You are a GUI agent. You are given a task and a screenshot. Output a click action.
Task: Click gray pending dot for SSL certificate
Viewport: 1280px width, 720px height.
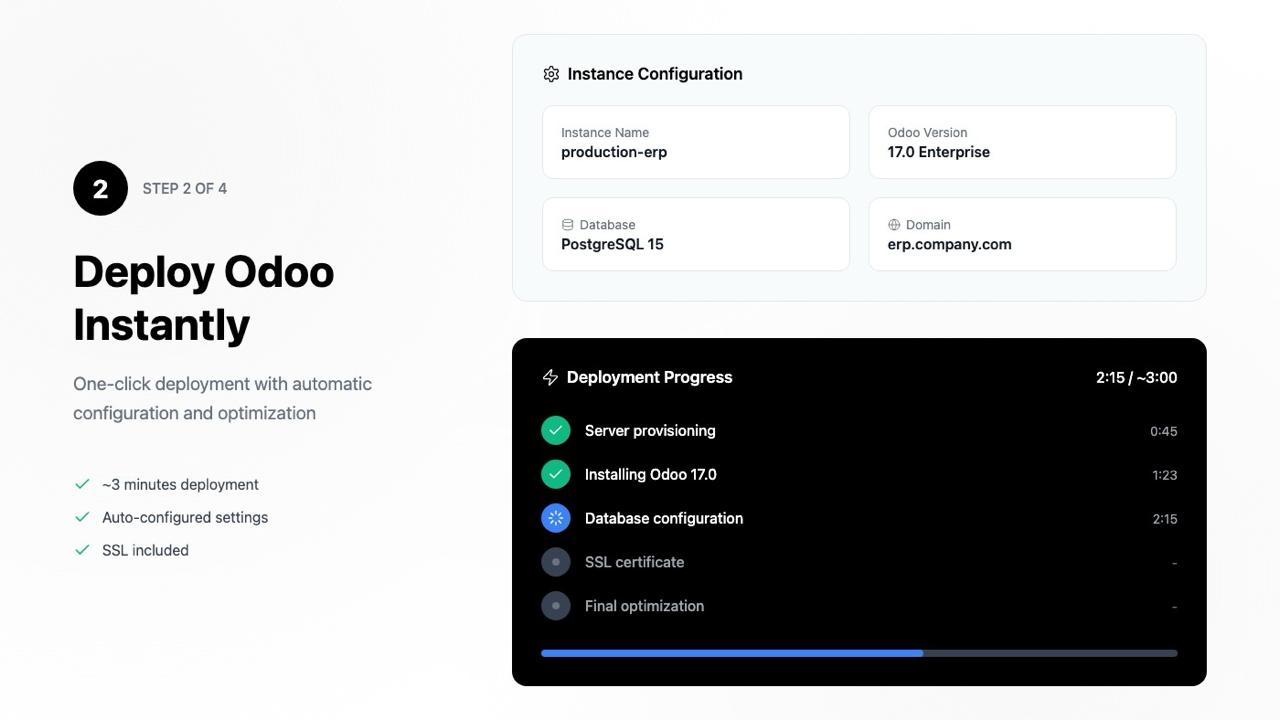click(556, 562)
